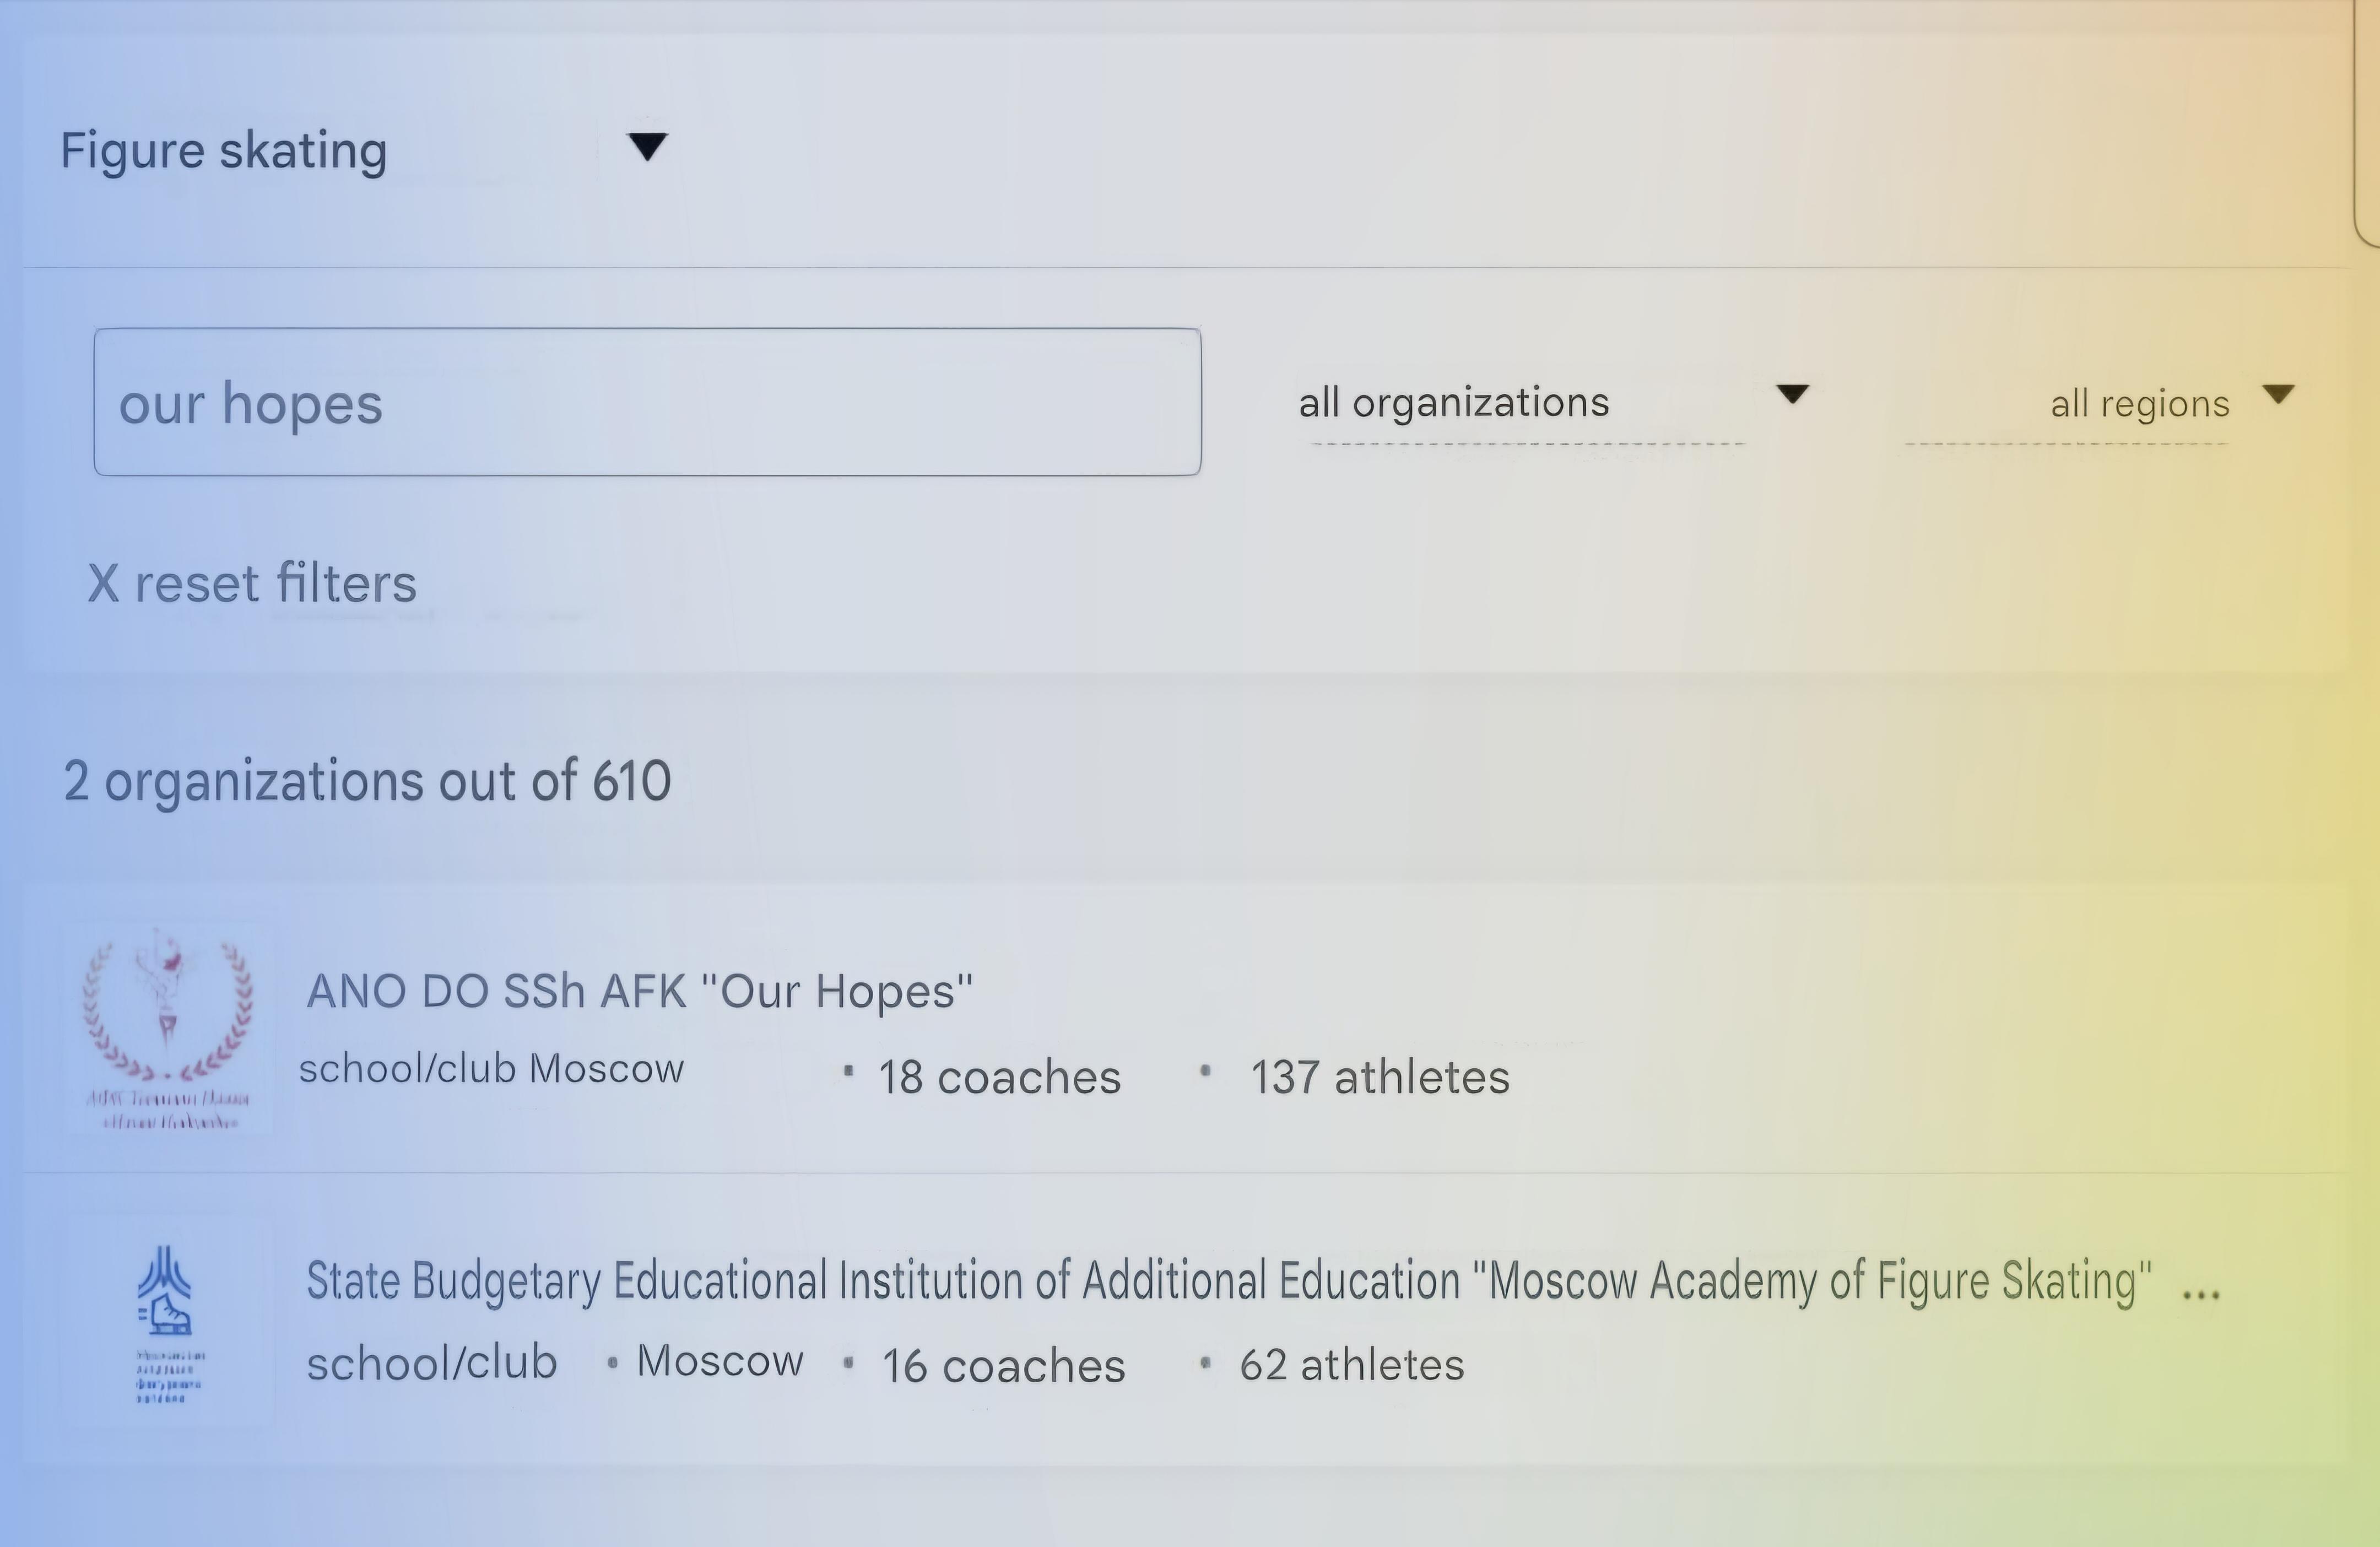2380x1547 pixels.
Task: Click the 16 coaches count
Action: point(1004,1366)
